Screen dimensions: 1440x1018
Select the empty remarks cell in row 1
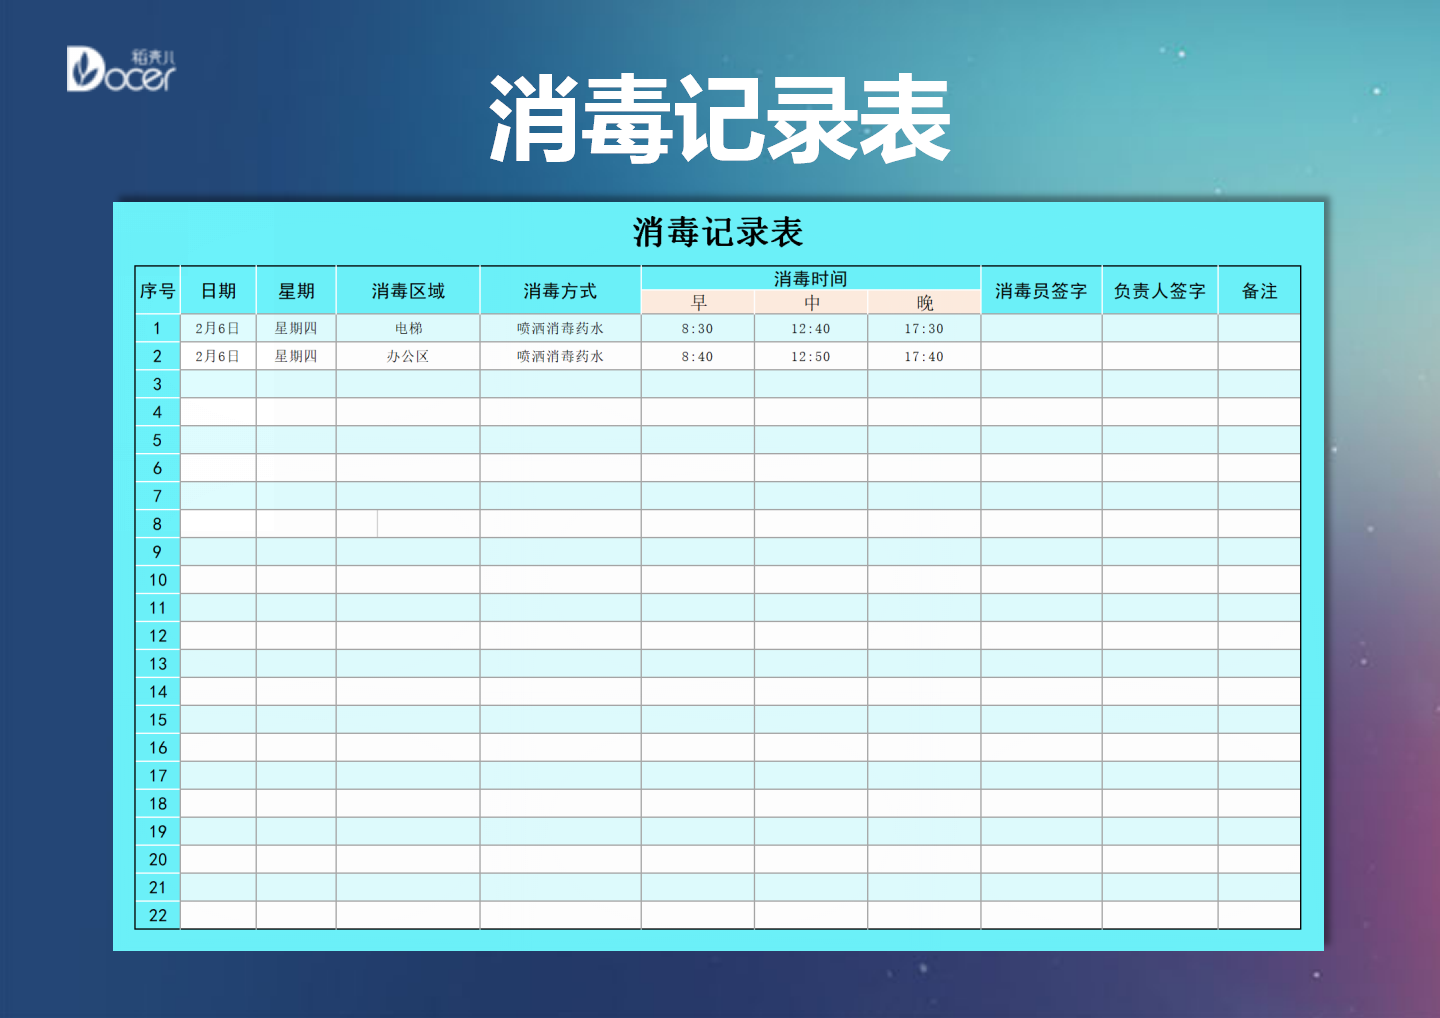pos(1260,327)
